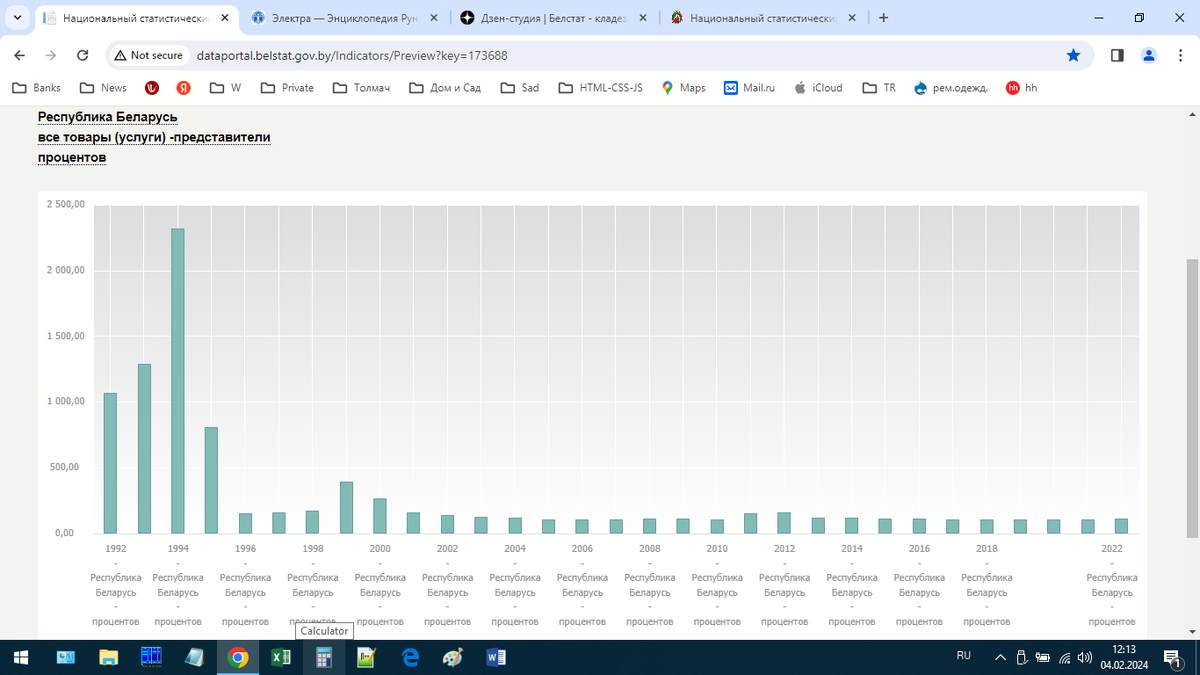Open the Private bookmark folder
1200x675 pixels.
click(x=287, y=88)
